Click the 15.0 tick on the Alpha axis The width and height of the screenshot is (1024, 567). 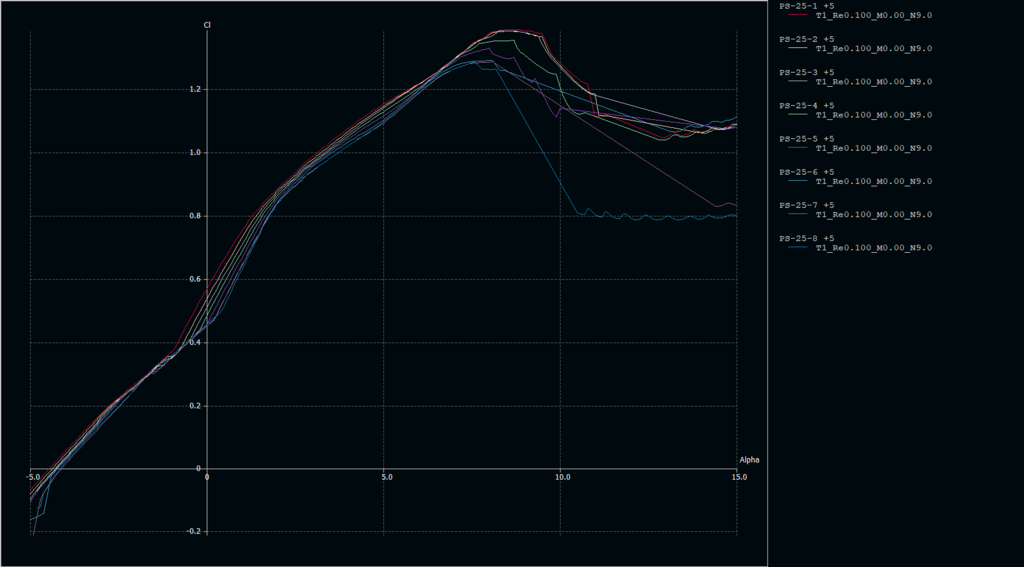(x=738, y=477)
